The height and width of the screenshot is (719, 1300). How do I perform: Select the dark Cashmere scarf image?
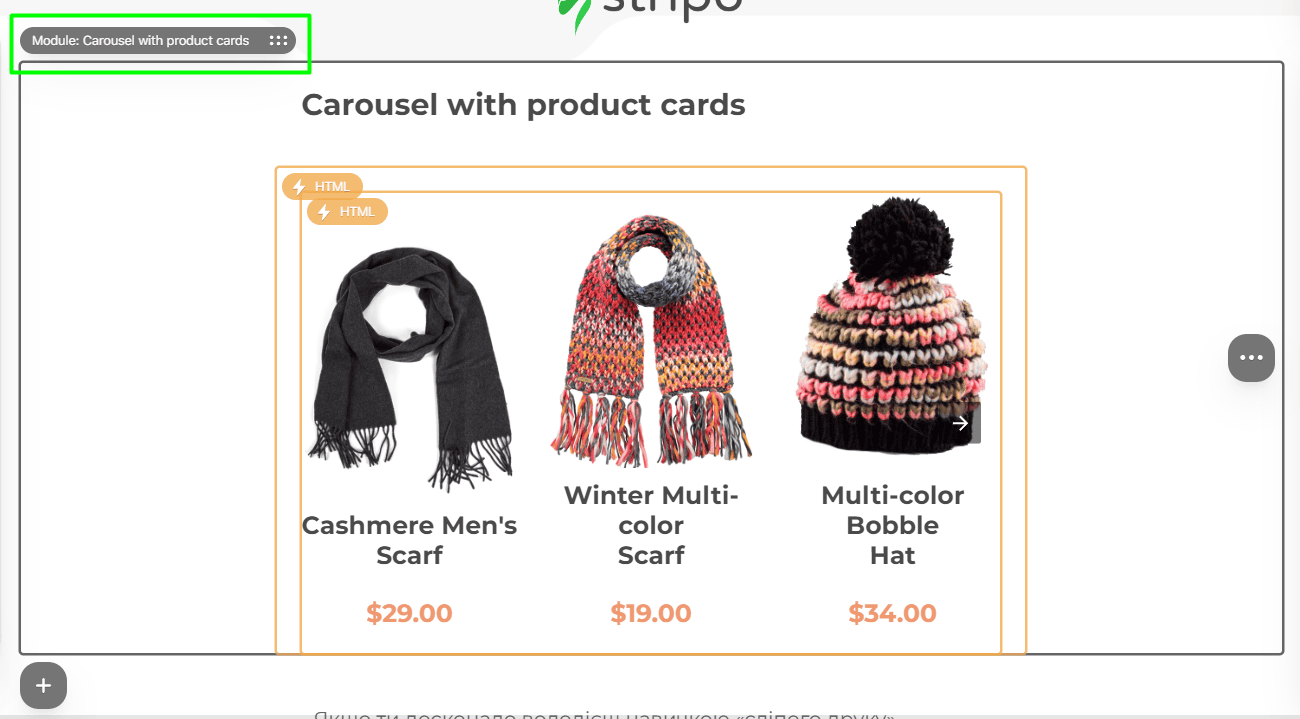(410, 369)
